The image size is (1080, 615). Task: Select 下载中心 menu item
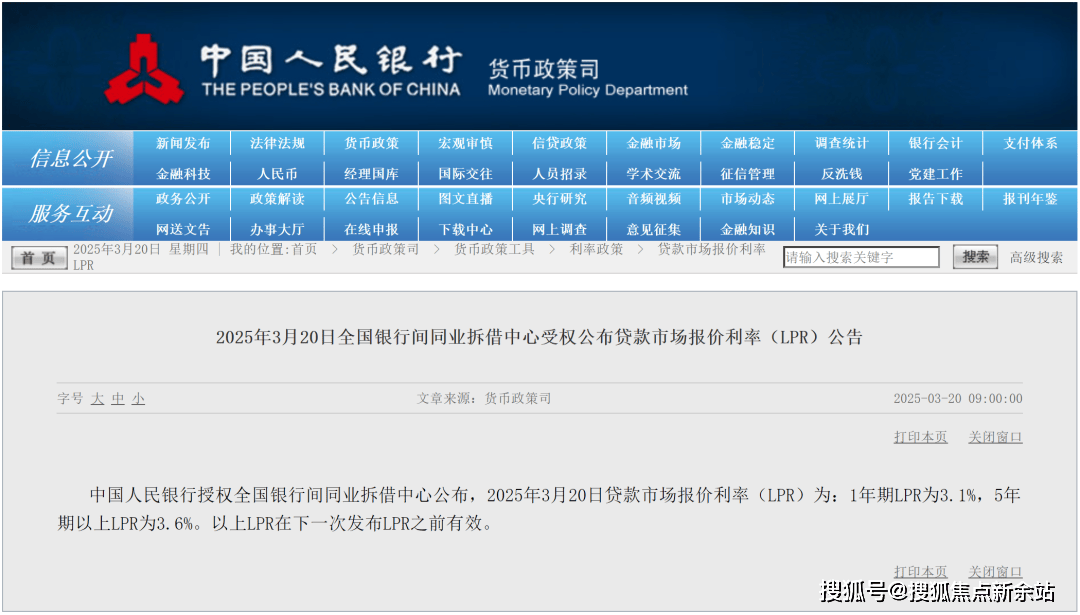coord(465,229)
